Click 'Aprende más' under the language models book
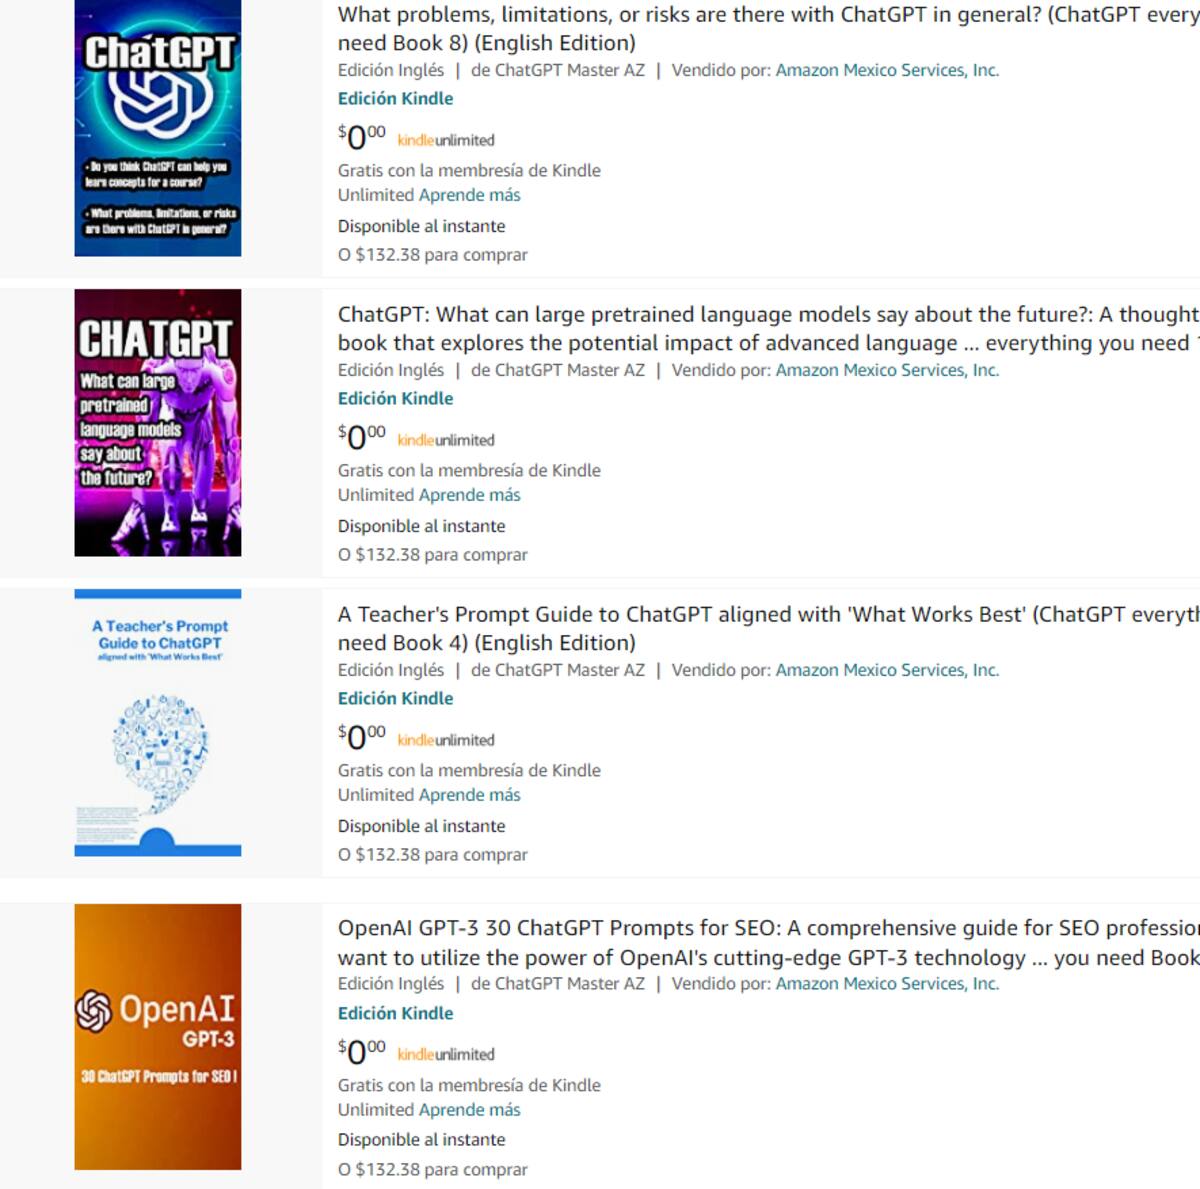Screen dimensions: 1200x1189 (470, 495)
